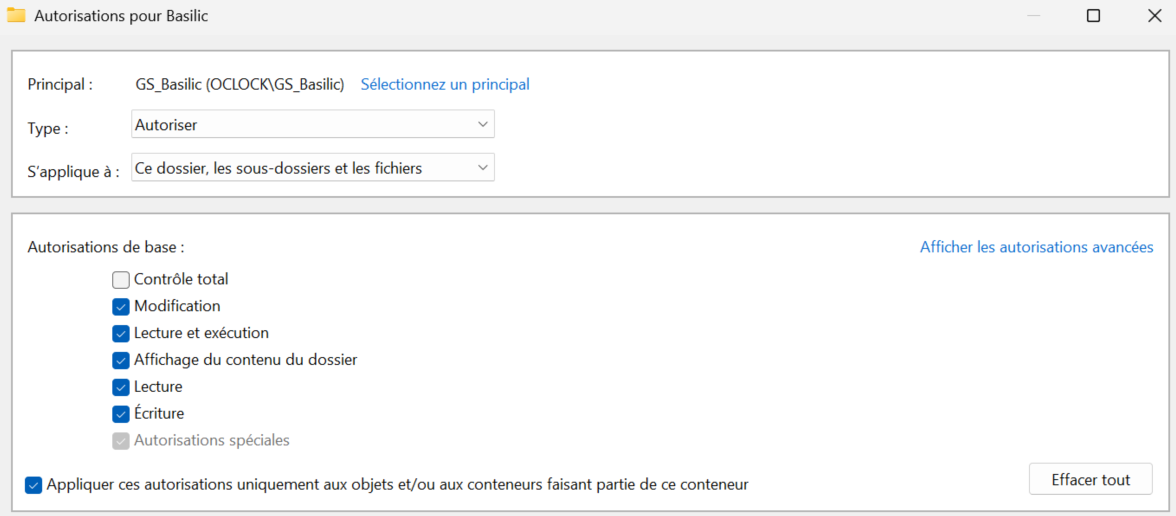
Task: Uncheck Affichage du contenu du dossier
Action: pyautogui.click(x=121, y=360)
